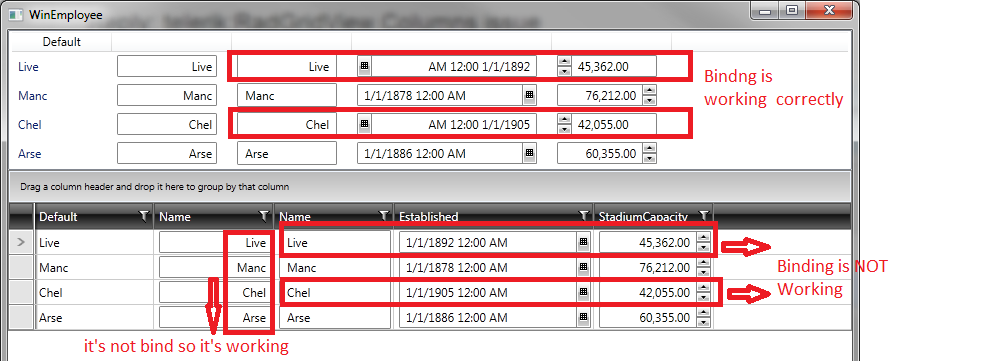Select grid Default cell Manc
This screenshot has width=1001, height=361.
point(95,268)
